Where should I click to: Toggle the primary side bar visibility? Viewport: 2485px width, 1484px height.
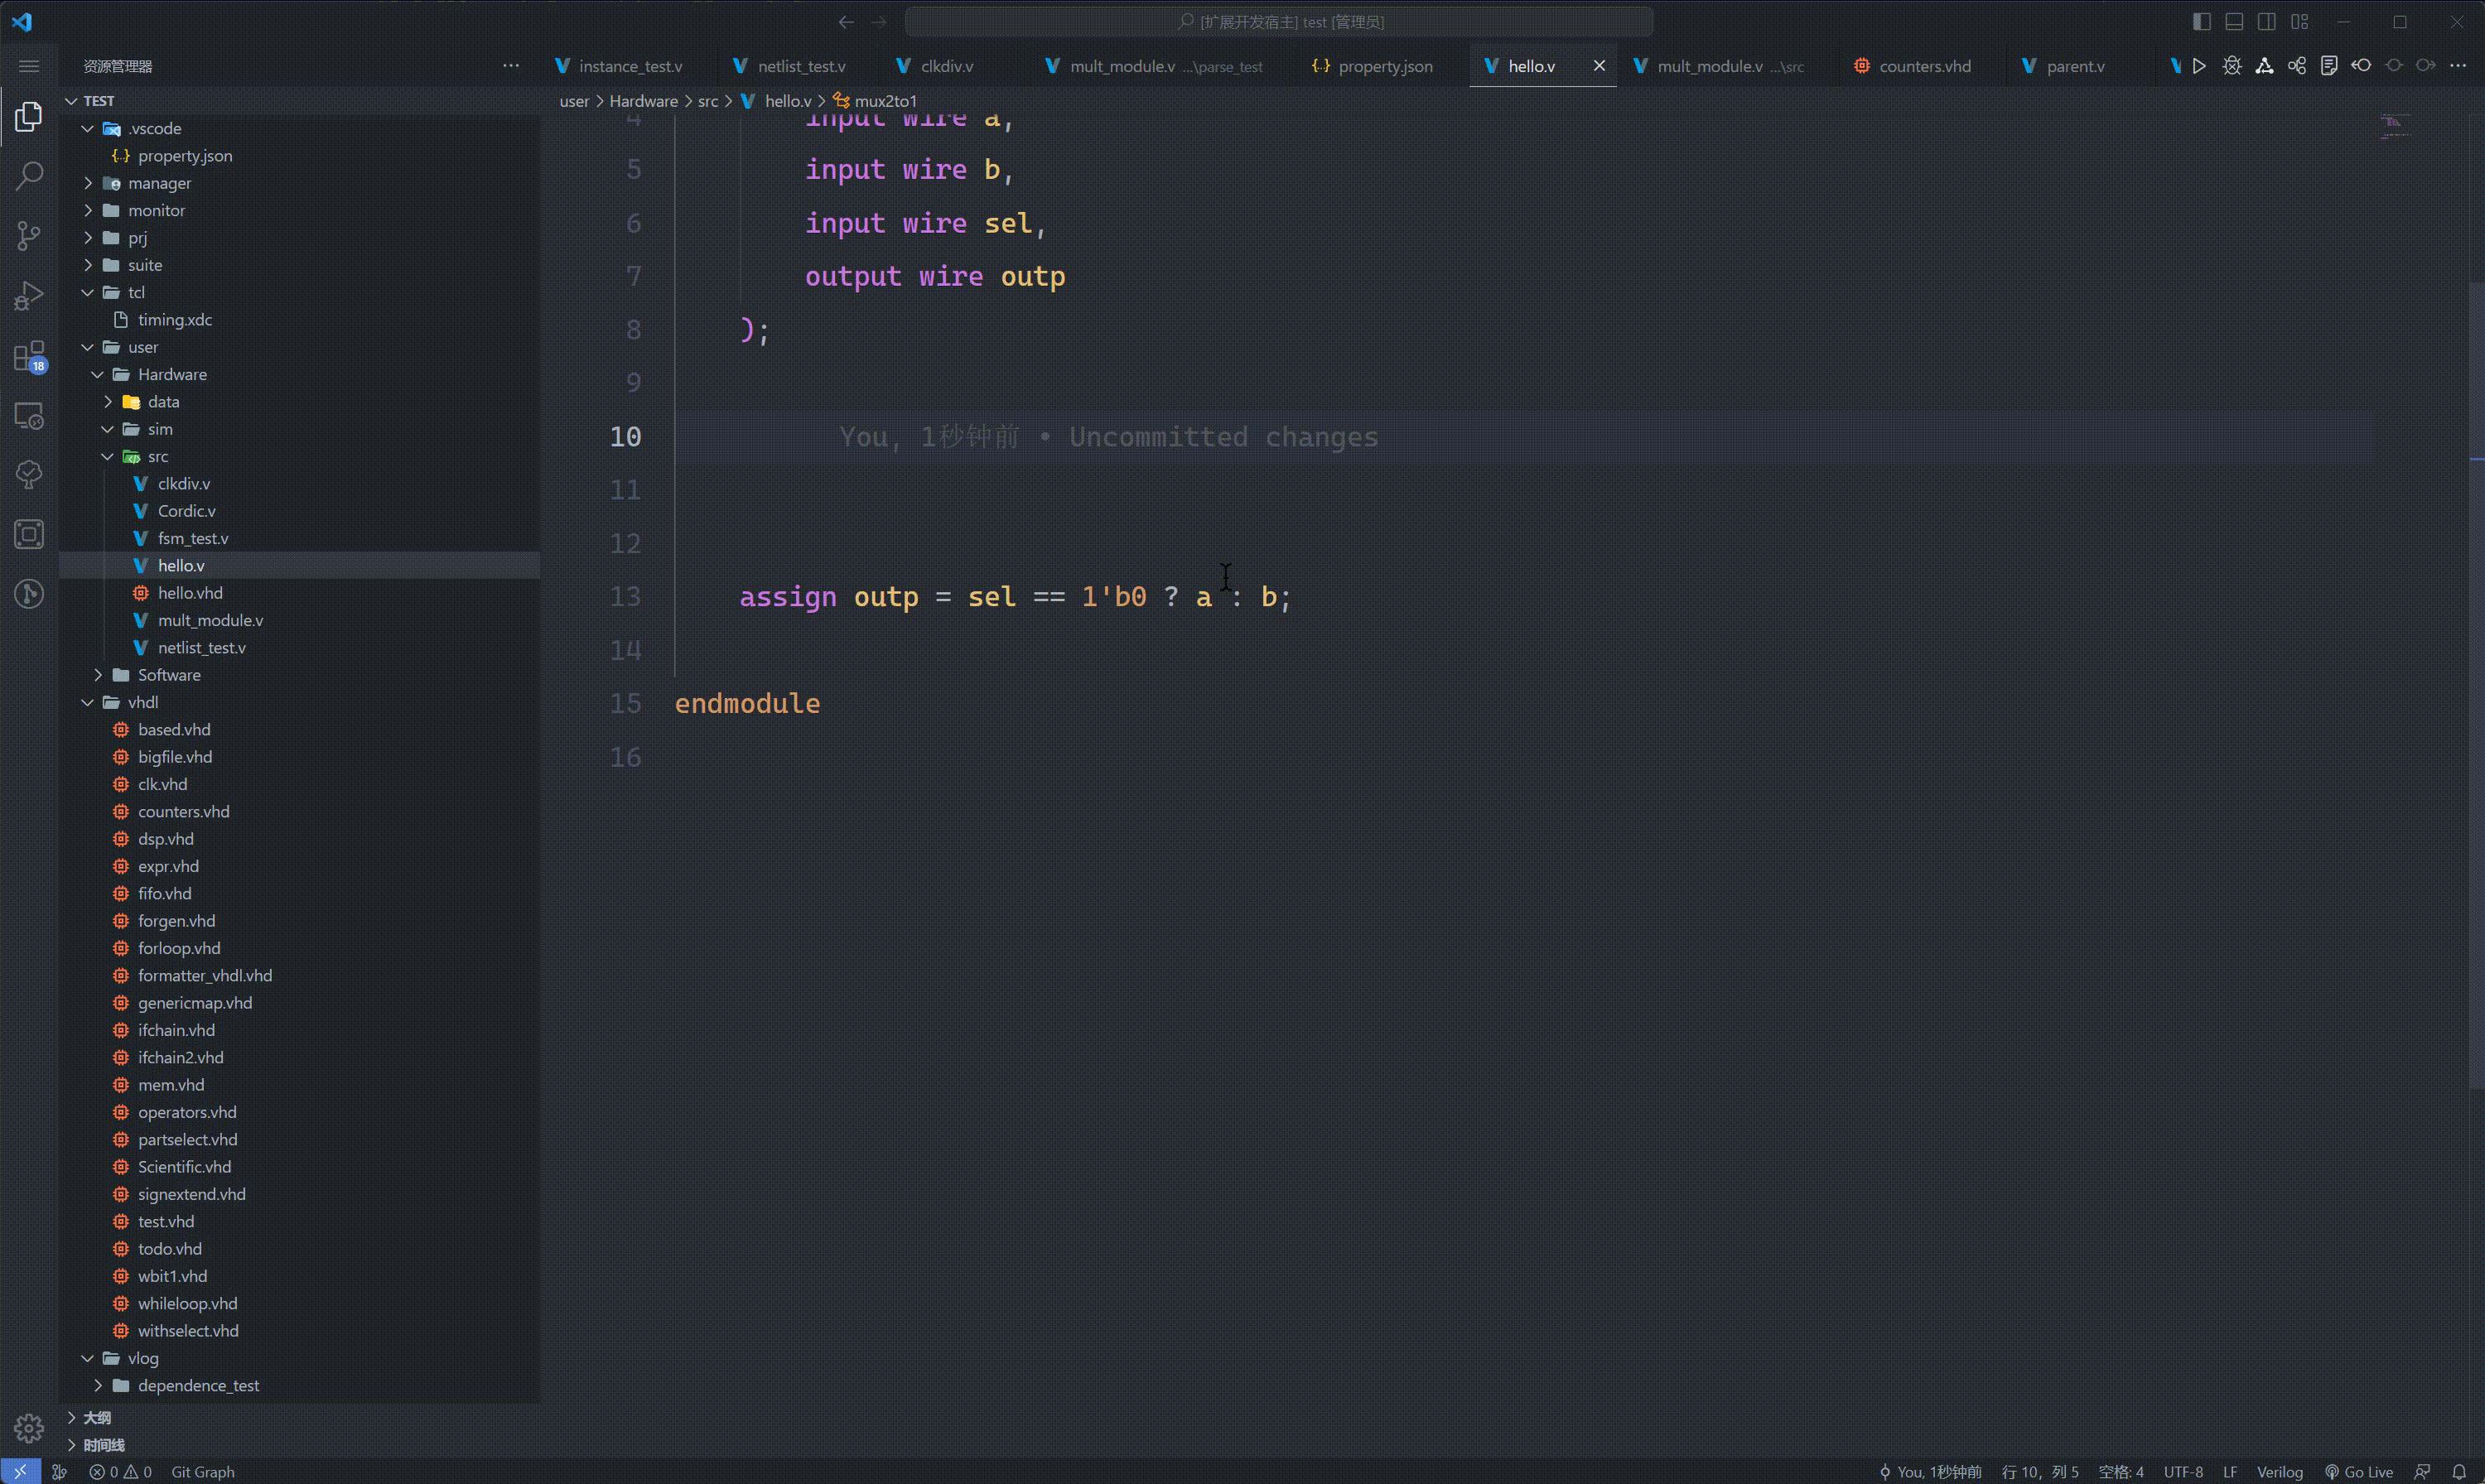(x=2200, y=21)
